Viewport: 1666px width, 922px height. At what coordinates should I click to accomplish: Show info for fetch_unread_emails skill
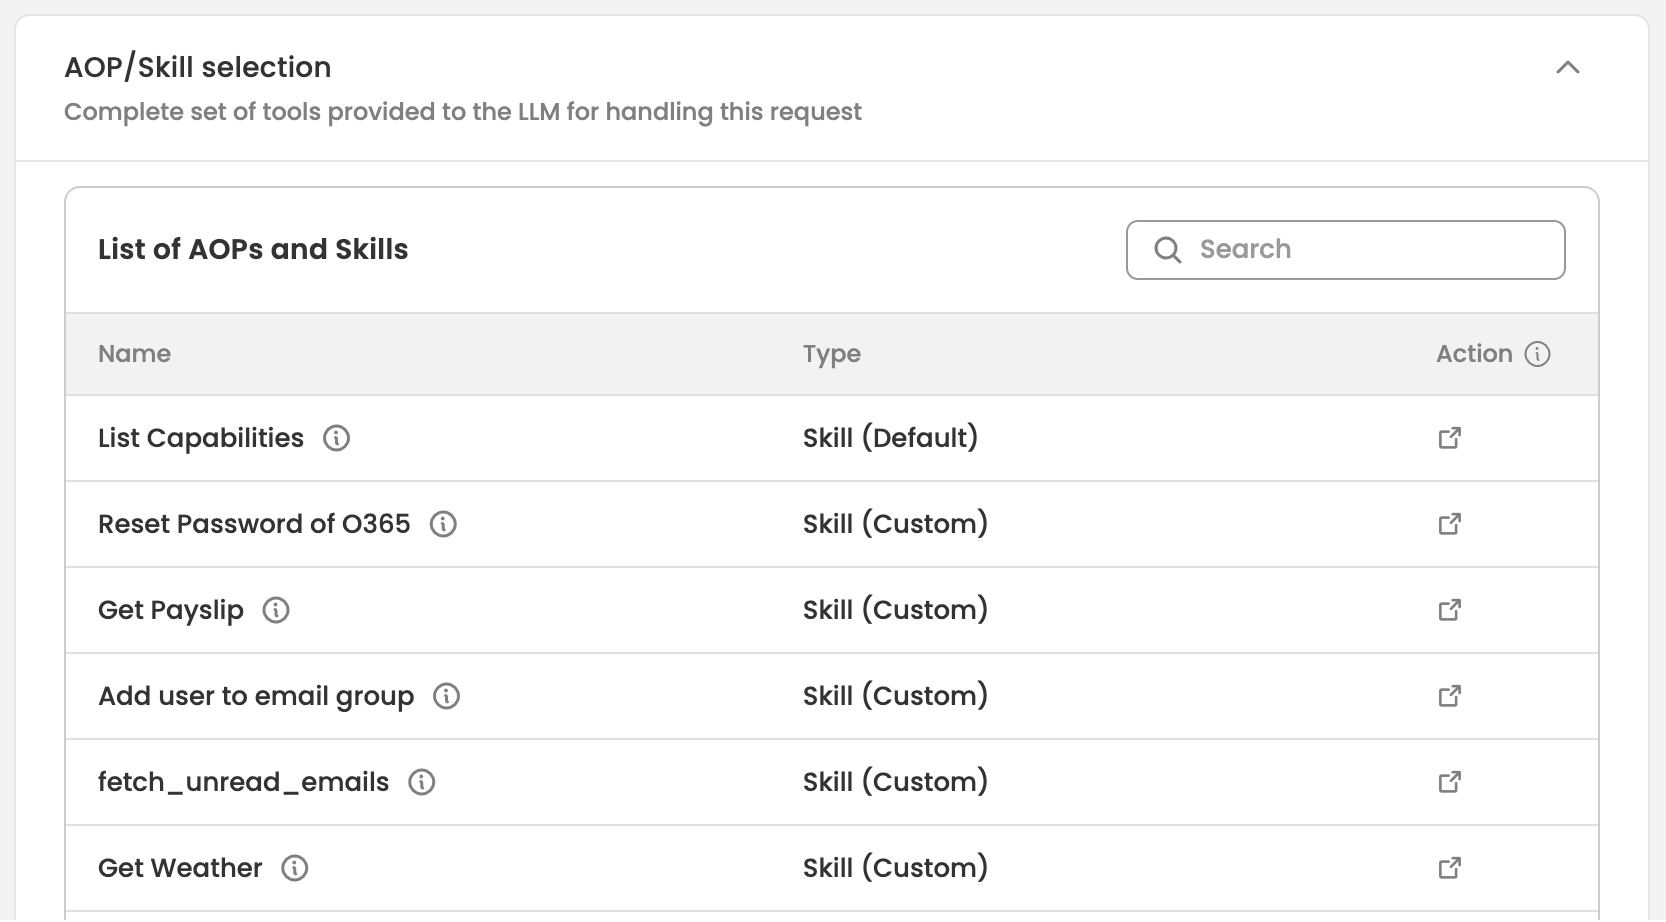422,782
